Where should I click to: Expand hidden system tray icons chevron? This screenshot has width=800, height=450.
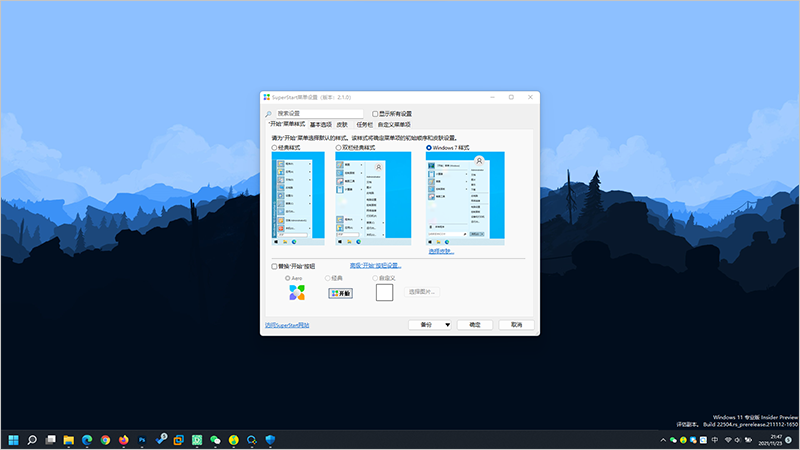coord(663,440)
